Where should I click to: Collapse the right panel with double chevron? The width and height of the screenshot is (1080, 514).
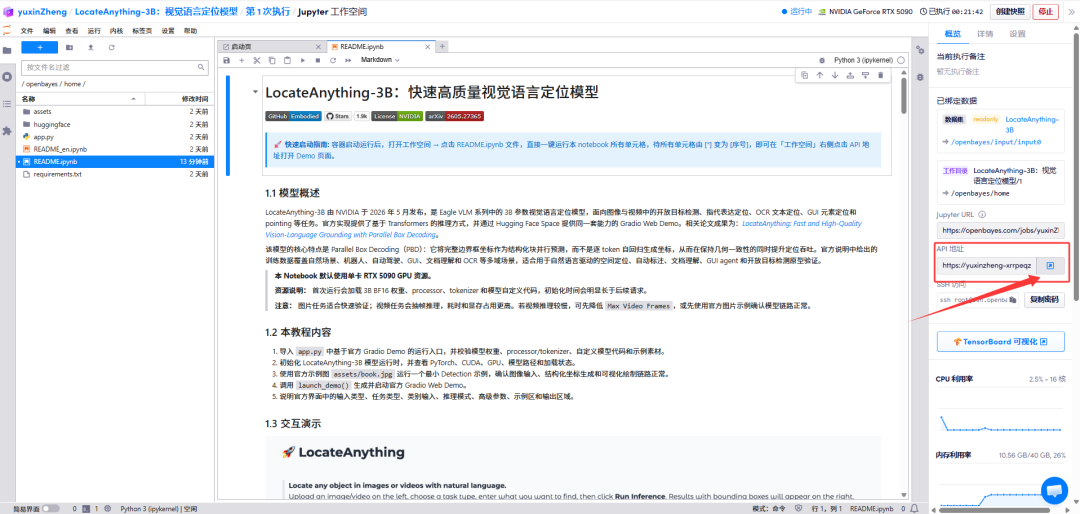point(1070,12)
